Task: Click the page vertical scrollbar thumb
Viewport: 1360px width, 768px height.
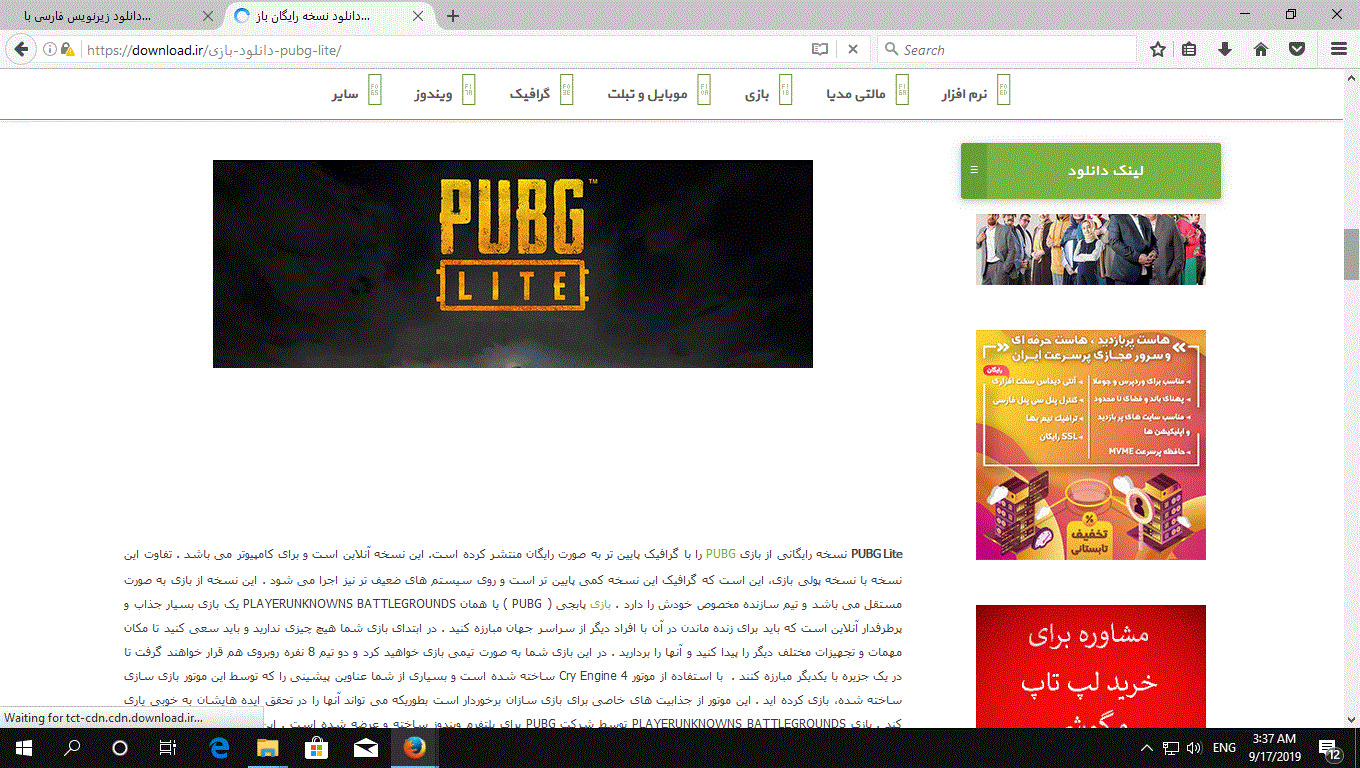Action: [1351, 254]
